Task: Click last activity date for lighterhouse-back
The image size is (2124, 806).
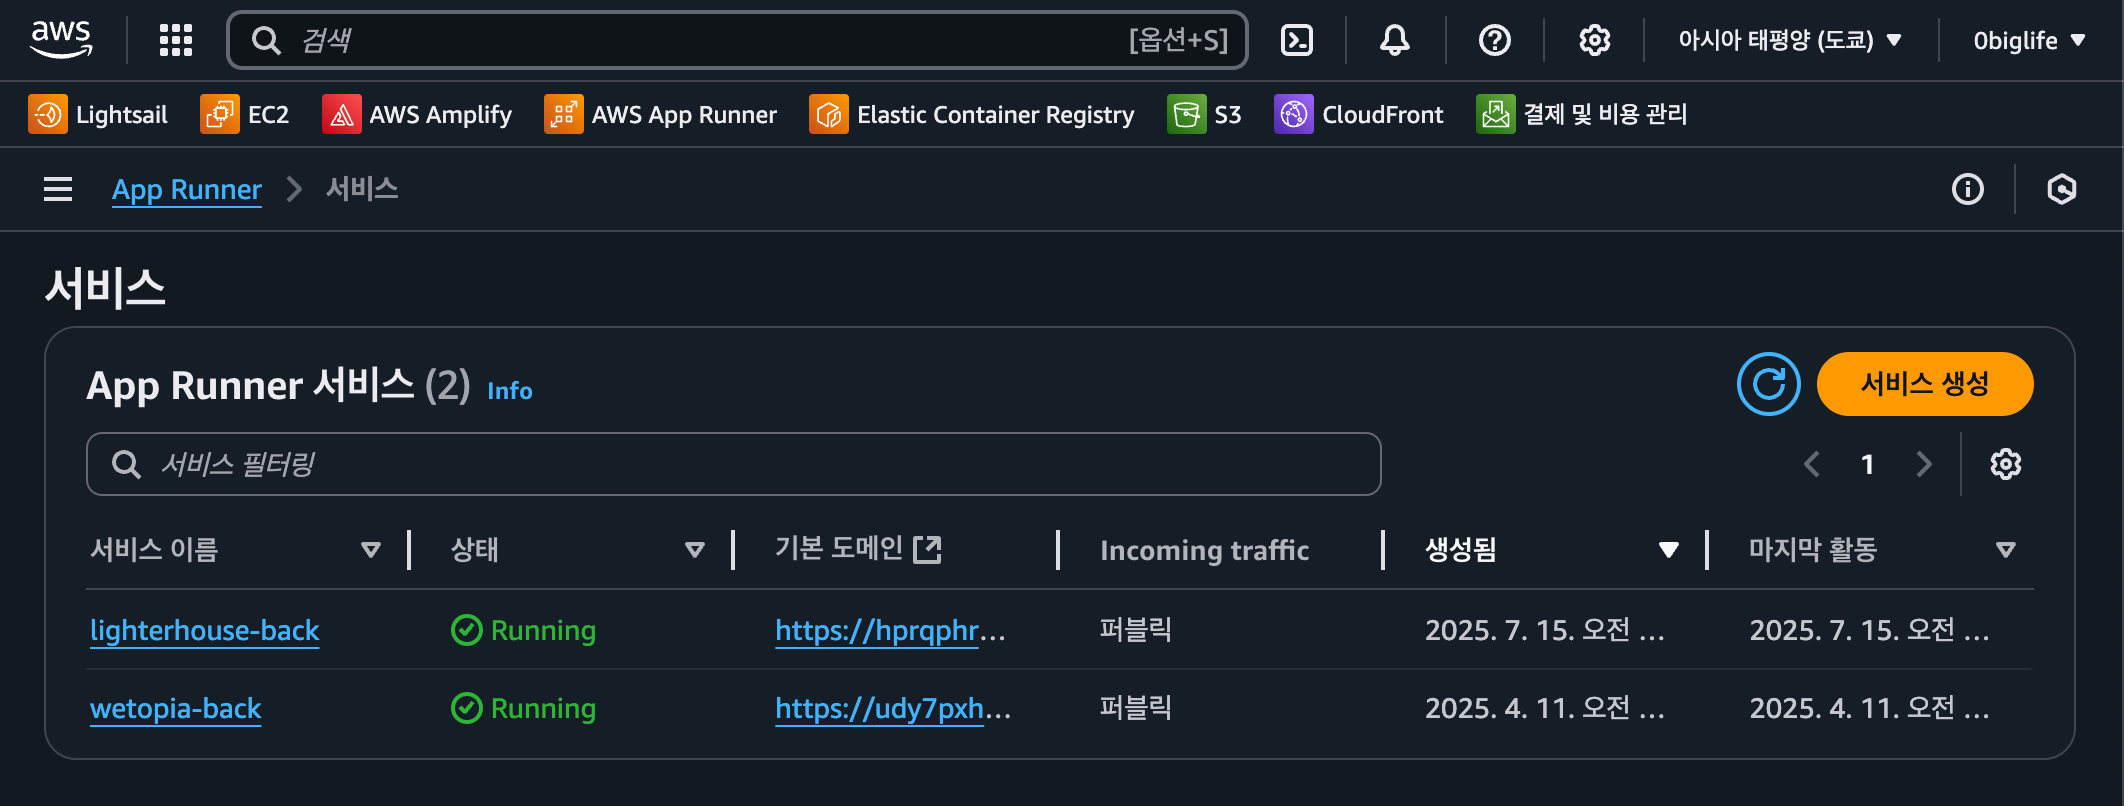Action: pos(1869,630)
